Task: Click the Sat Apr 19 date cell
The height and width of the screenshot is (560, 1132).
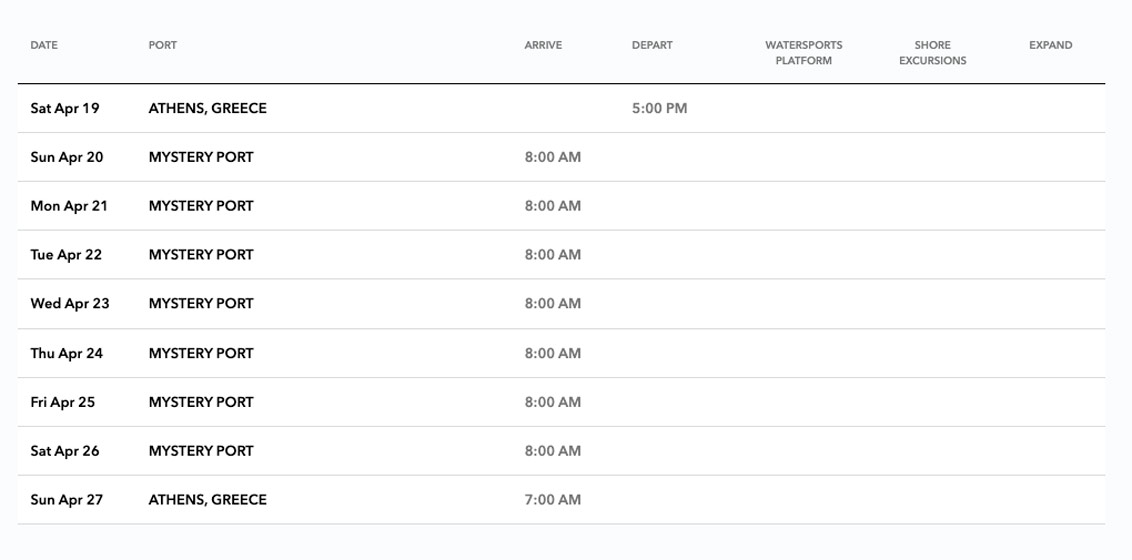Action: point(65,108)
